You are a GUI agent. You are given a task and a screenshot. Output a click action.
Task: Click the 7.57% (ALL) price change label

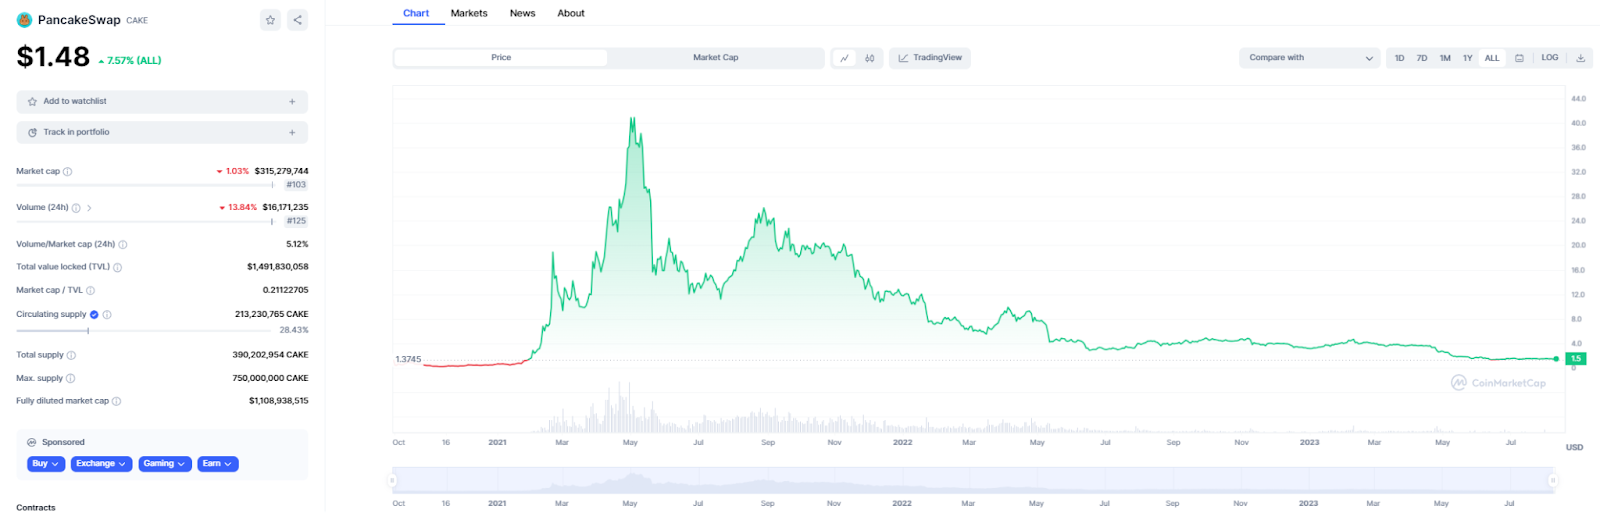[130, 61]
